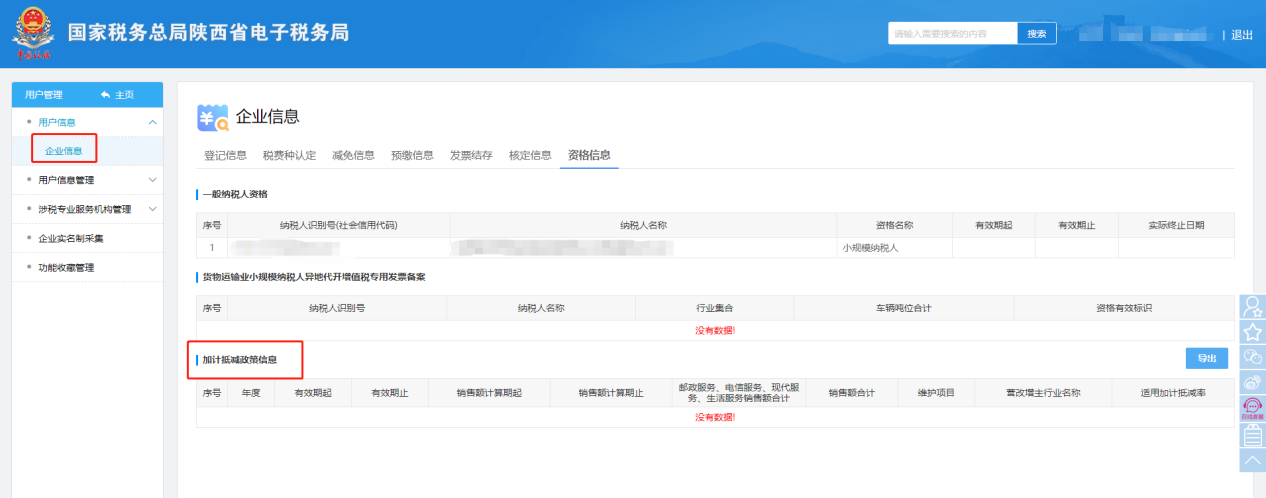Screen dimensions: 1266x498
Task: Go to 主页 from sidebar header
Action: tap(118, 95)
